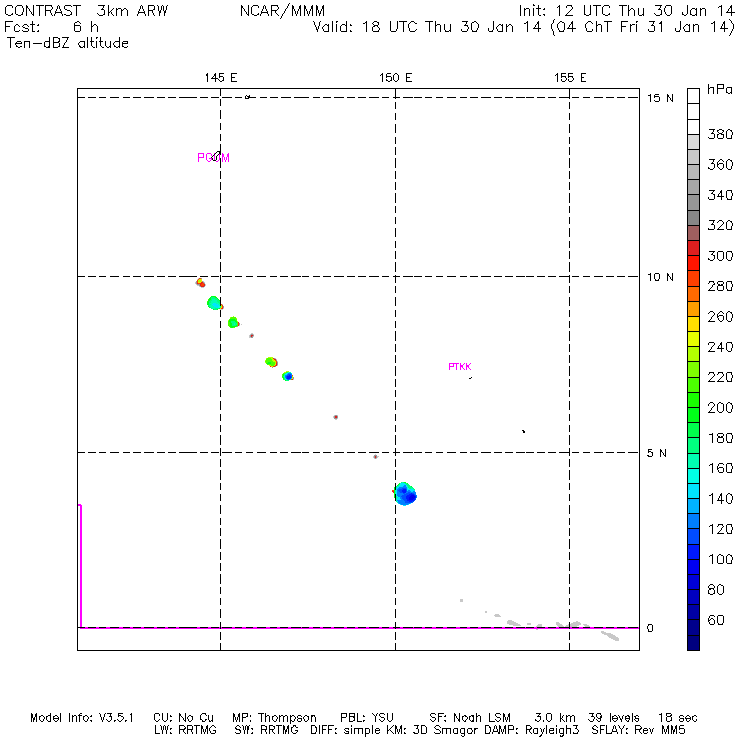Viewport: 740px width, 740px height.
Task: Click the '39 levels' text
Action: [x=614, y=718]
